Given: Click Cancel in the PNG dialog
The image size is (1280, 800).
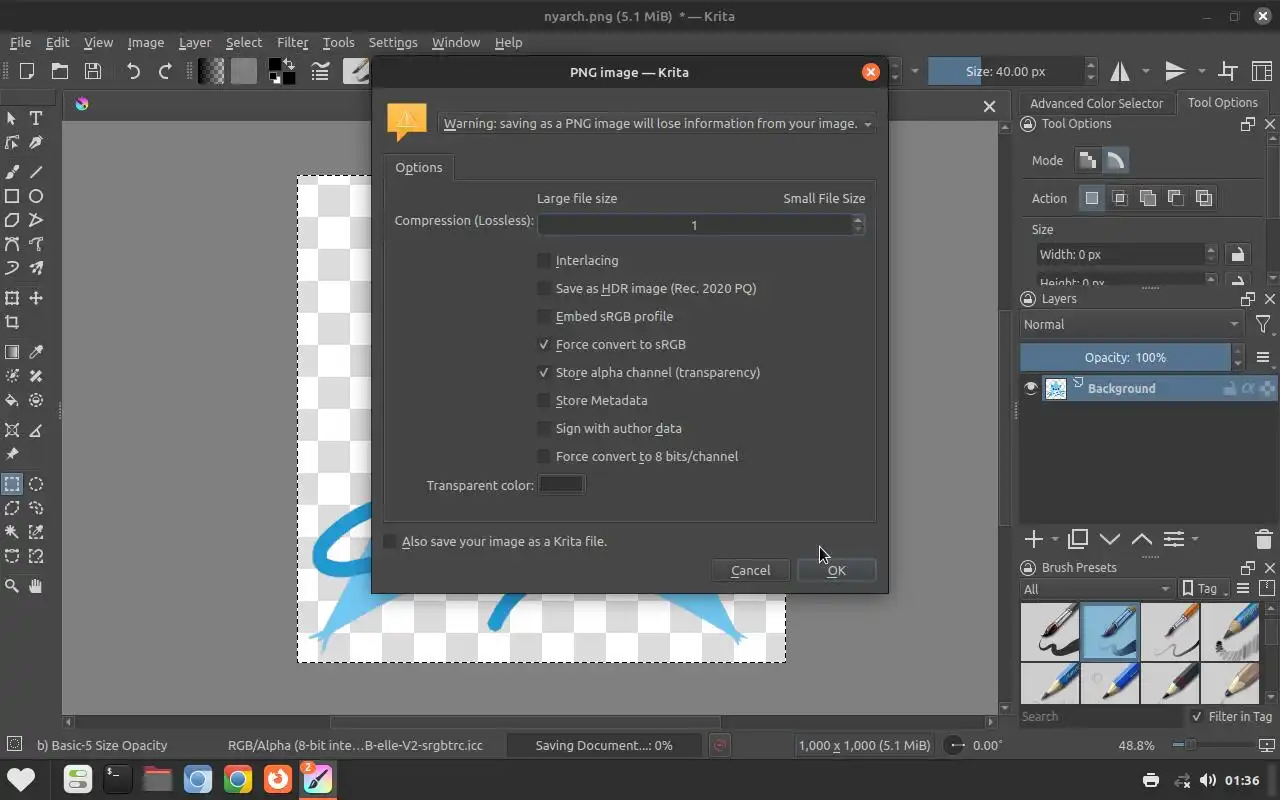Looking at the screenshot, I should pos(750,570).
